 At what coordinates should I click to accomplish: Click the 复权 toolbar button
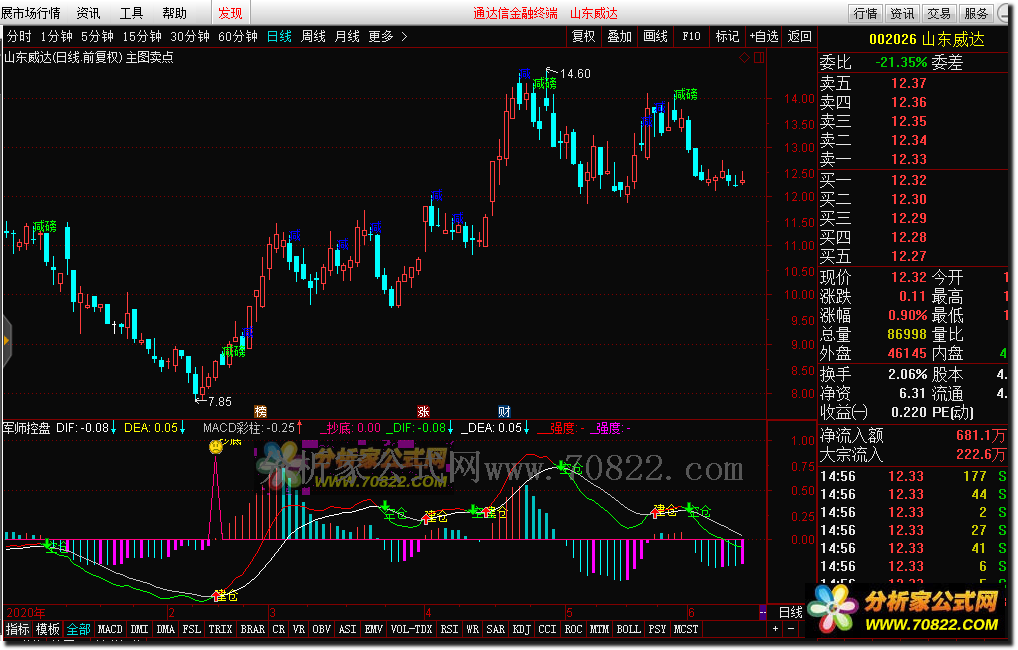(x=583, y=36)
